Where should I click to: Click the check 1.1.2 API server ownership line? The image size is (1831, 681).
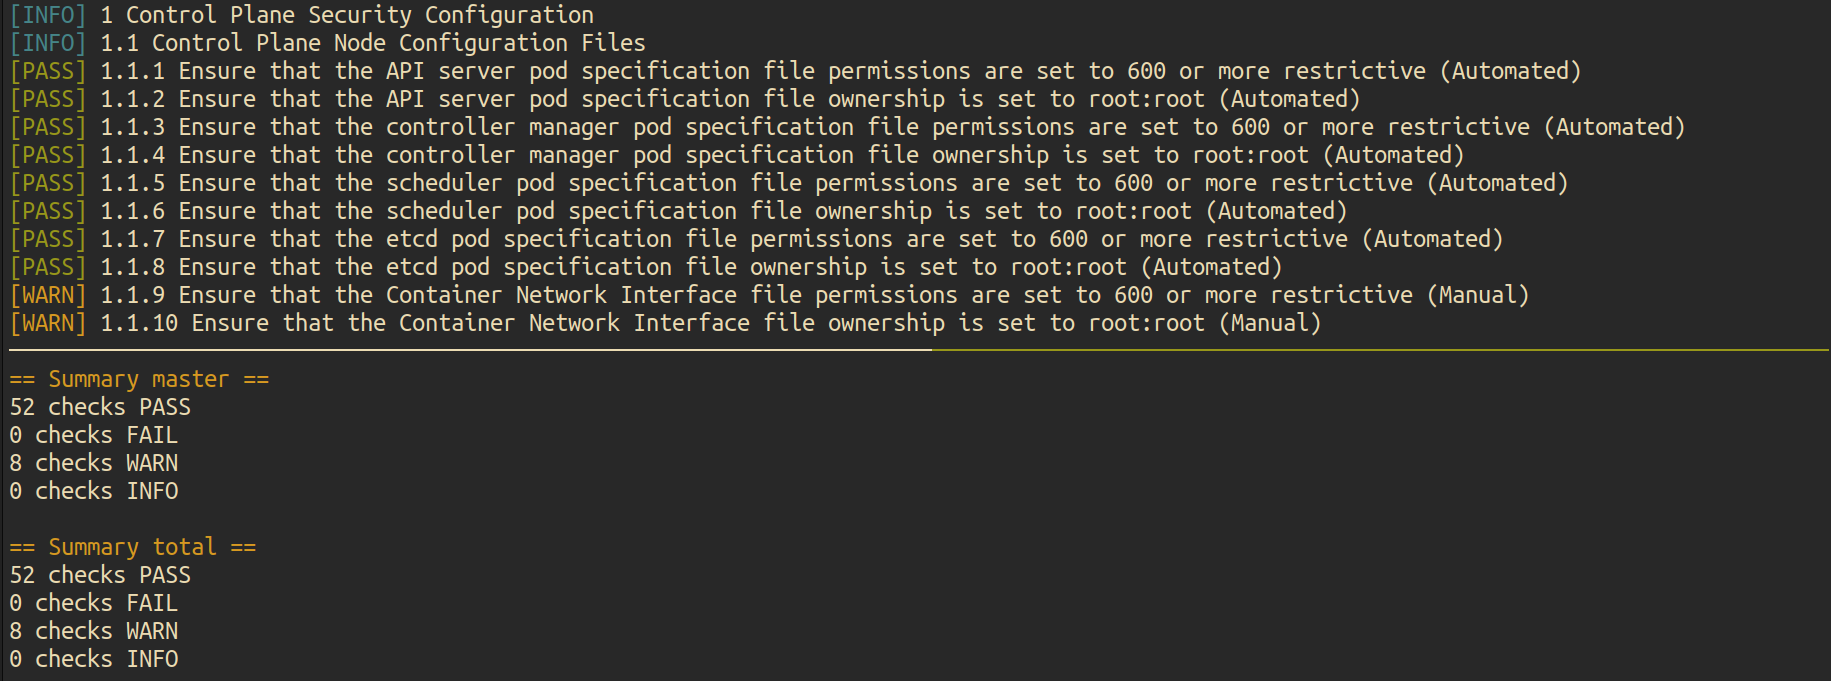click(x=730, y=99)
